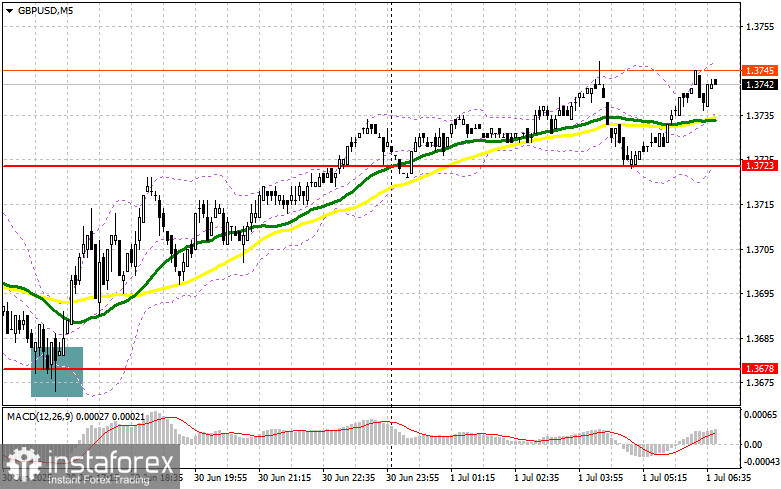This screenshot has width=781, height=489.
Task: Select the MACD 0.00 scale value
Action: coord(752,445)
